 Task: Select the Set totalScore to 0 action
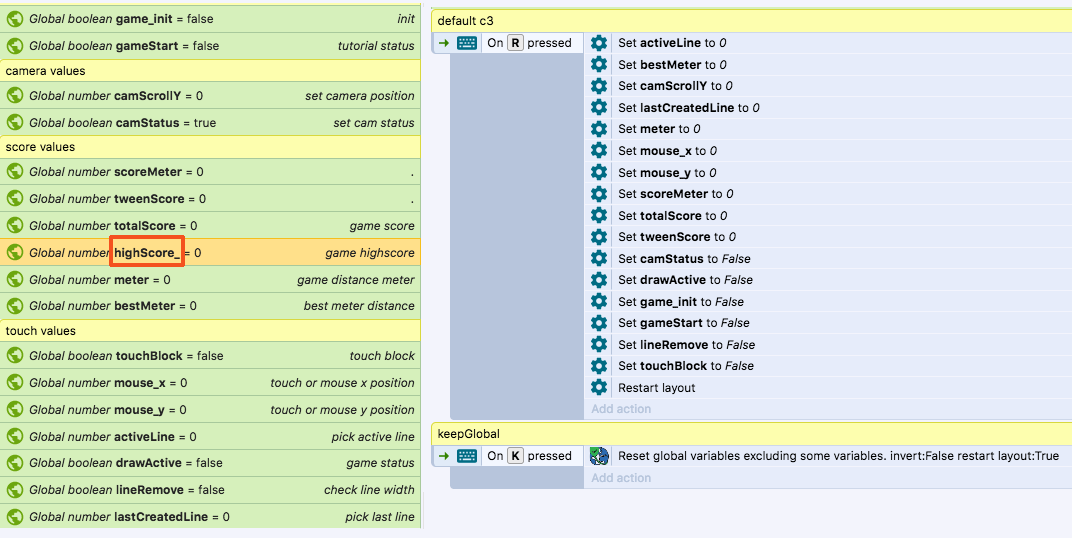[672, 215]
